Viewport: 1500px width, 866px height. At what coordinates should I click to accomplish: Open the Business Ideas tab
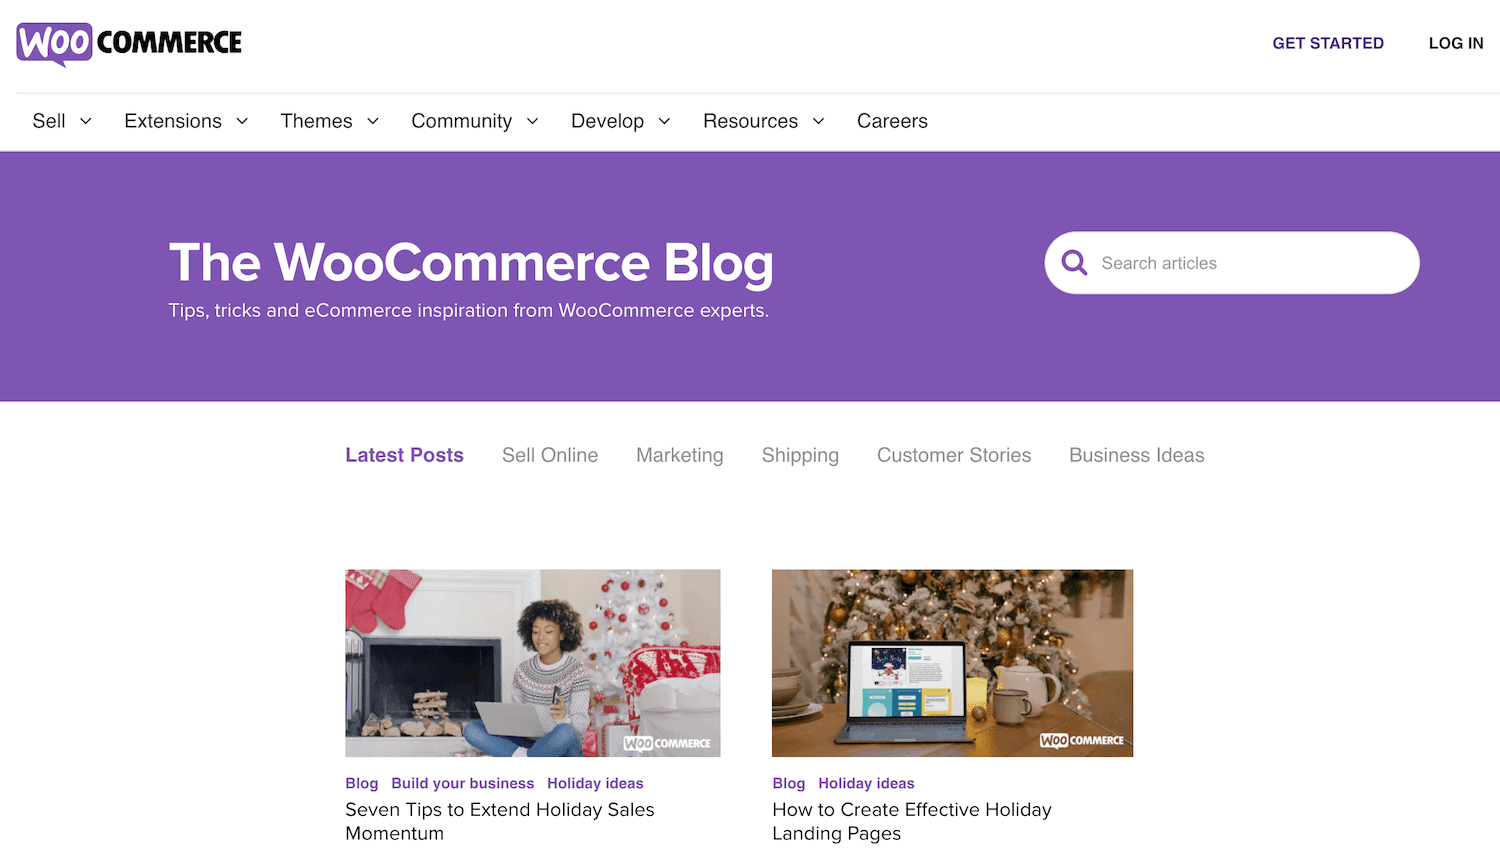[x=1136, y=455]
